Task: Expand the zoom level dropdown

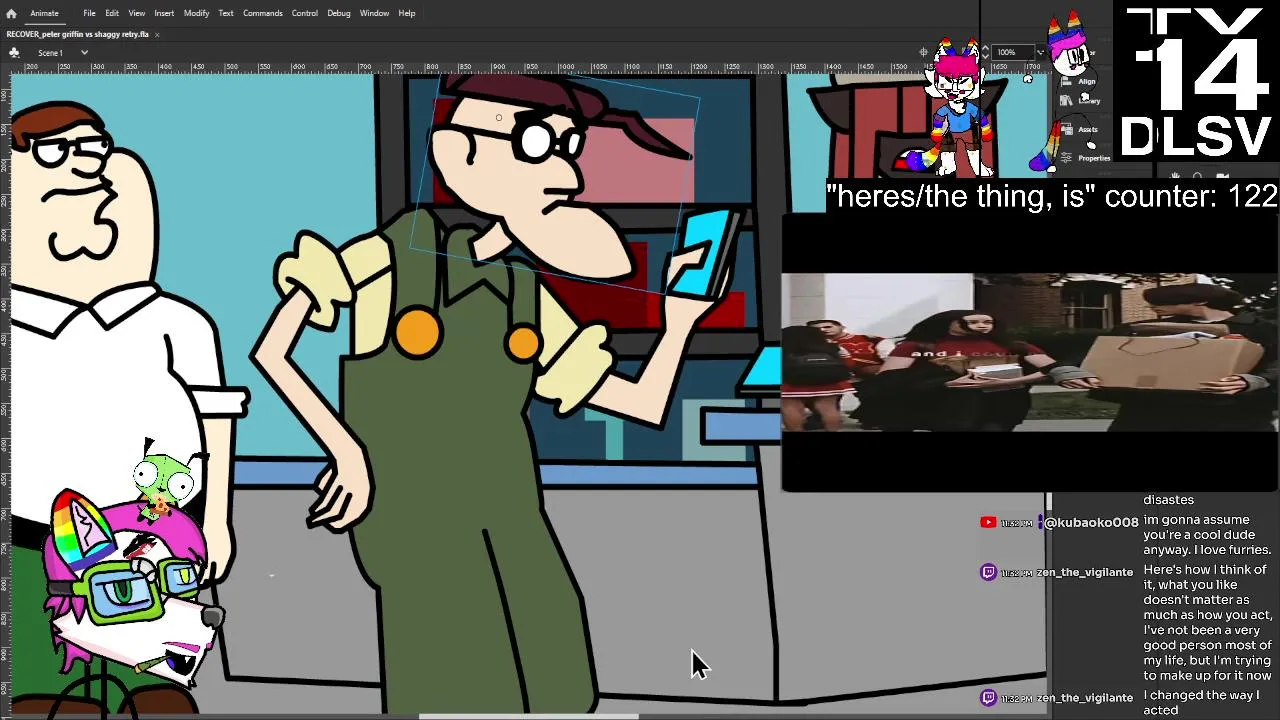Action: coord(1040,52)
